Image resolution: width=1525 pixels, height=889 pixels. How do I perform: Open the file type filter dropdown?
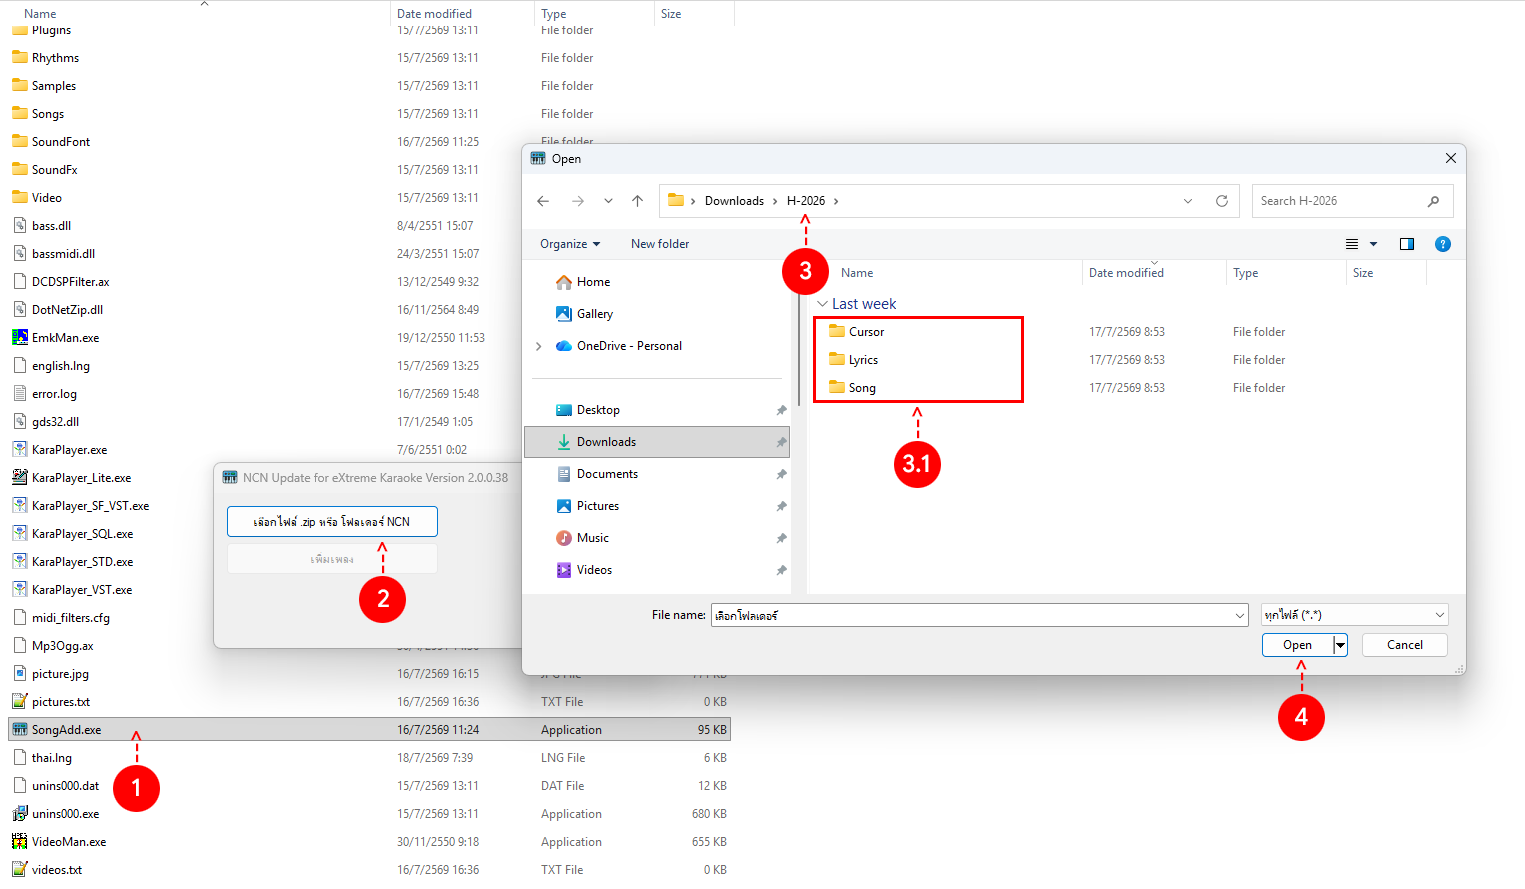click(x=1355, y=615)
